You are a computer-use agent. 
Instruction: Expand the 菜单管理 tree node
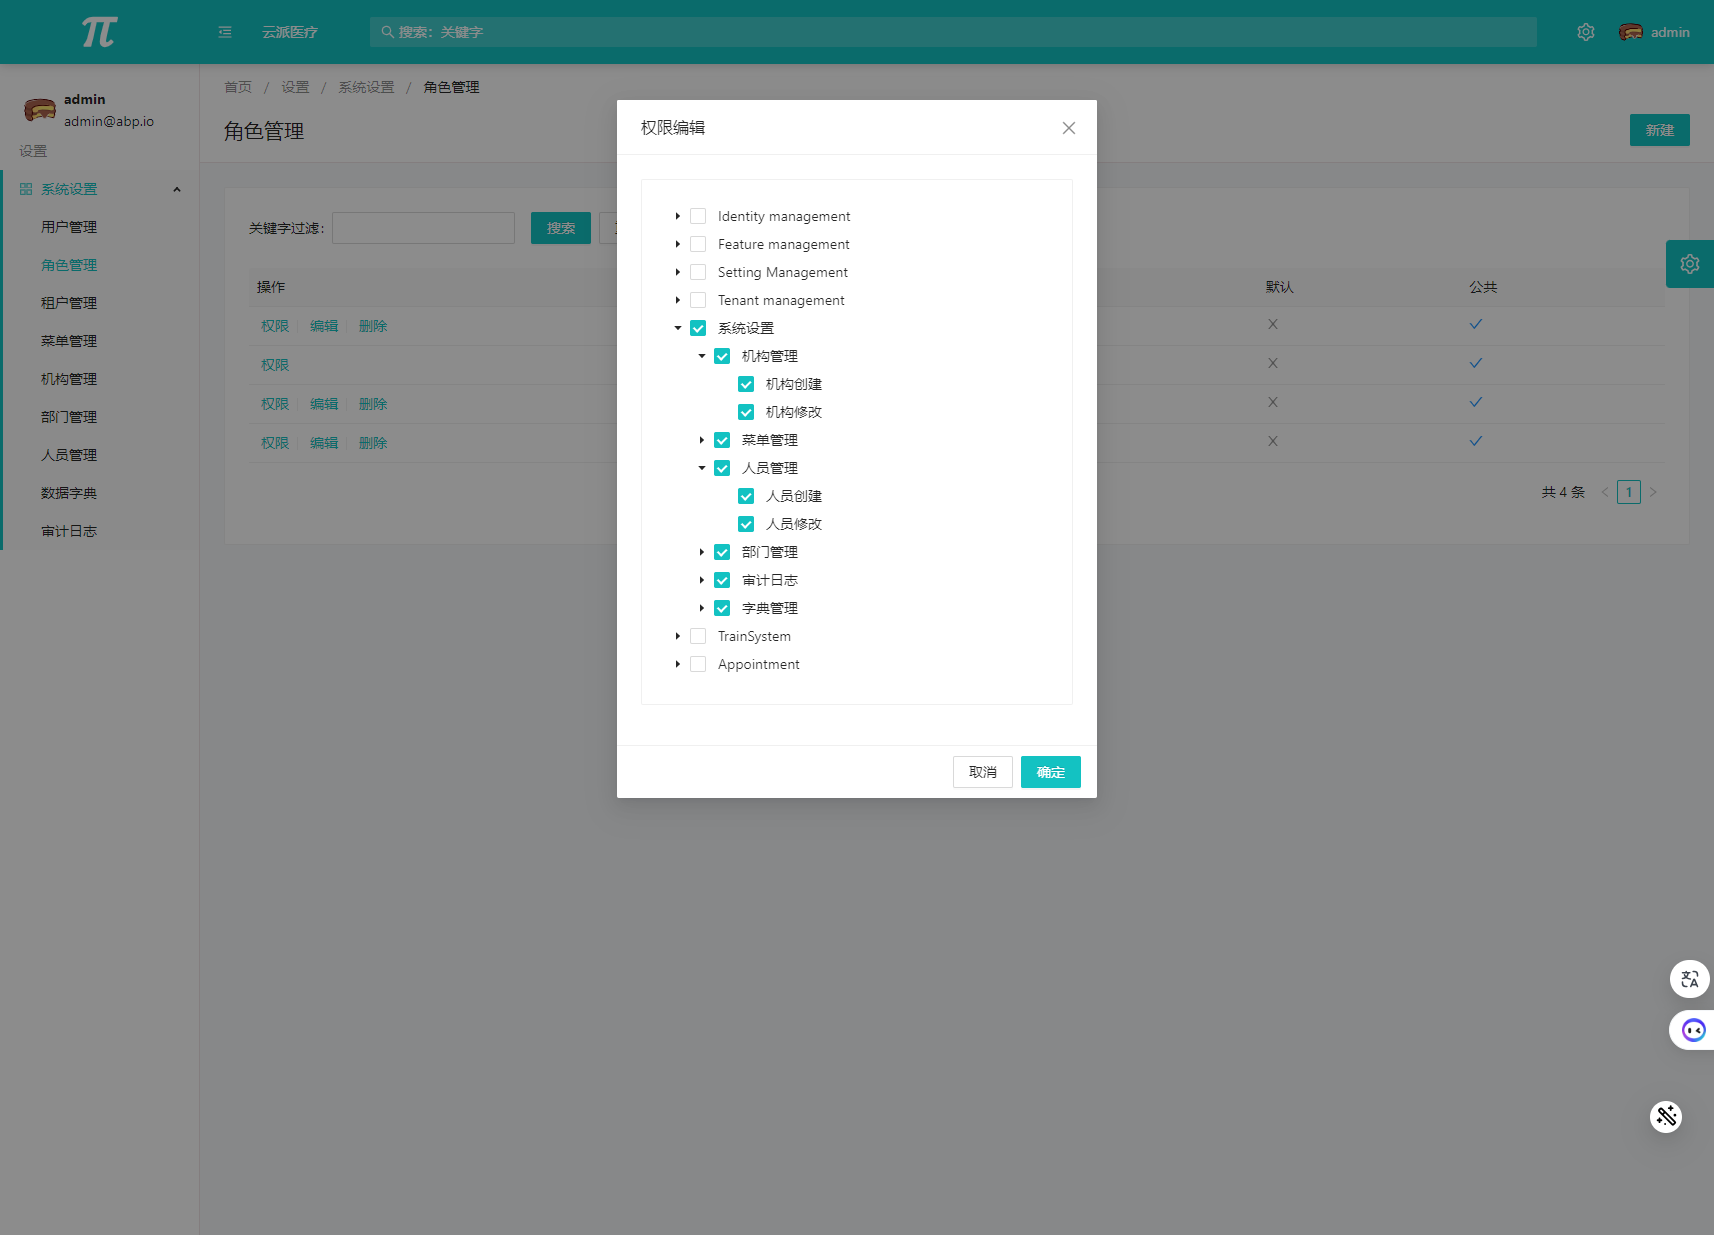702,440
